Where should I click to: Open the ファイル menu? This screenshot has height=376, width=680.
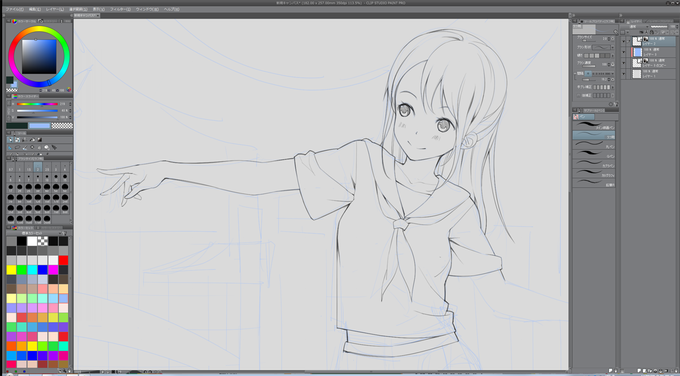point(14,9)
